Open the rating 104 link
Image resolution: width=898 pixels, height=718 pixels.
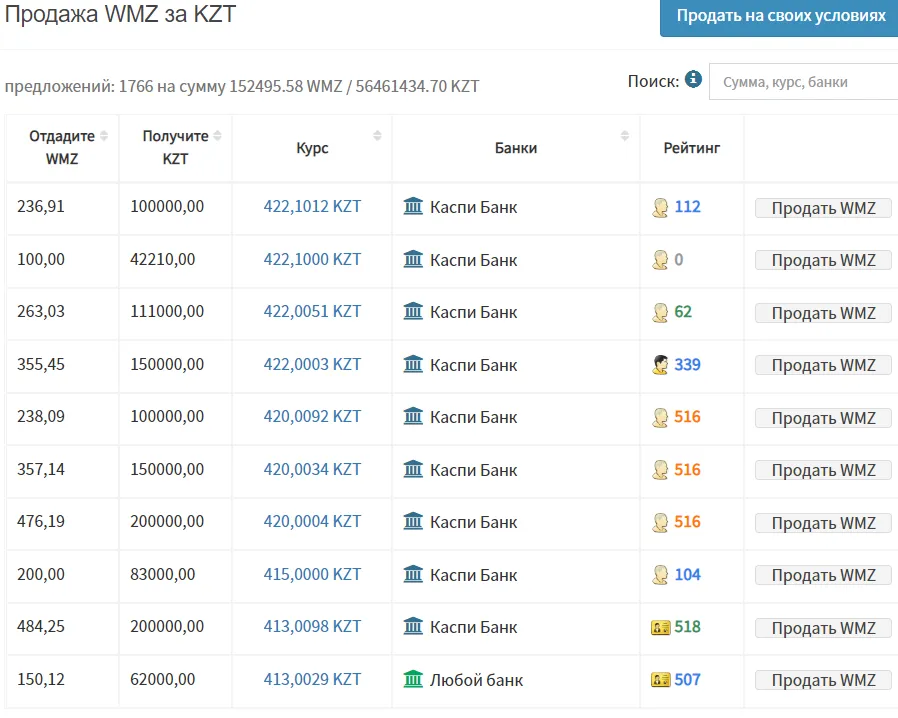point(687,574)
